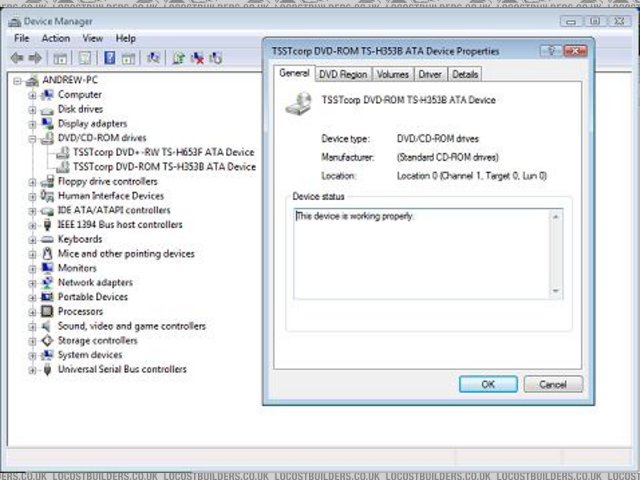Click the Disk drives category icon
Image resolution: width=640 pixels, height=480 pixels.
pyautogui.click(x=47, y=110)
